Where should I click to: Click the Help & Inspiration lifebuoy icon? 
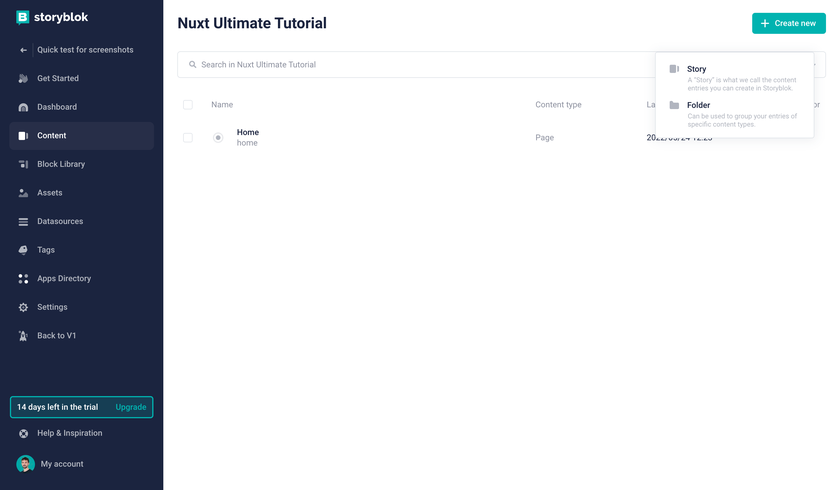coord(24,433)
